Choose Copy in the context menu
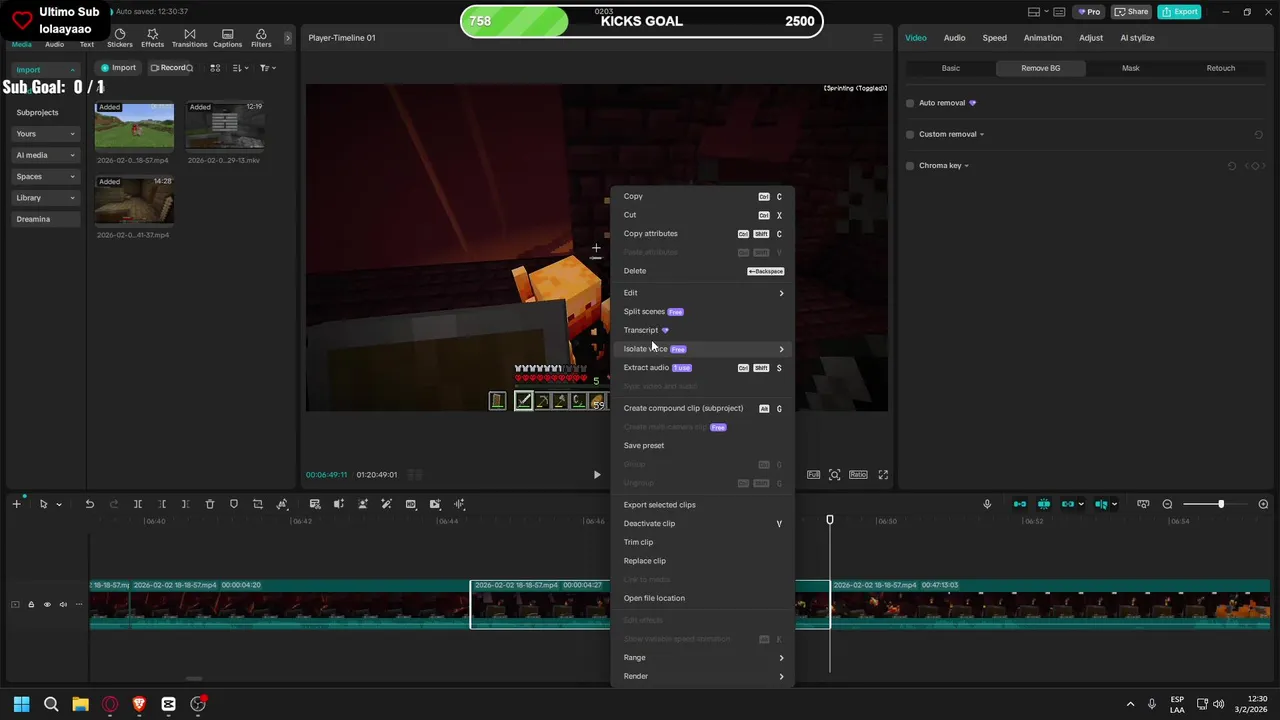 (x=703, y=196)
